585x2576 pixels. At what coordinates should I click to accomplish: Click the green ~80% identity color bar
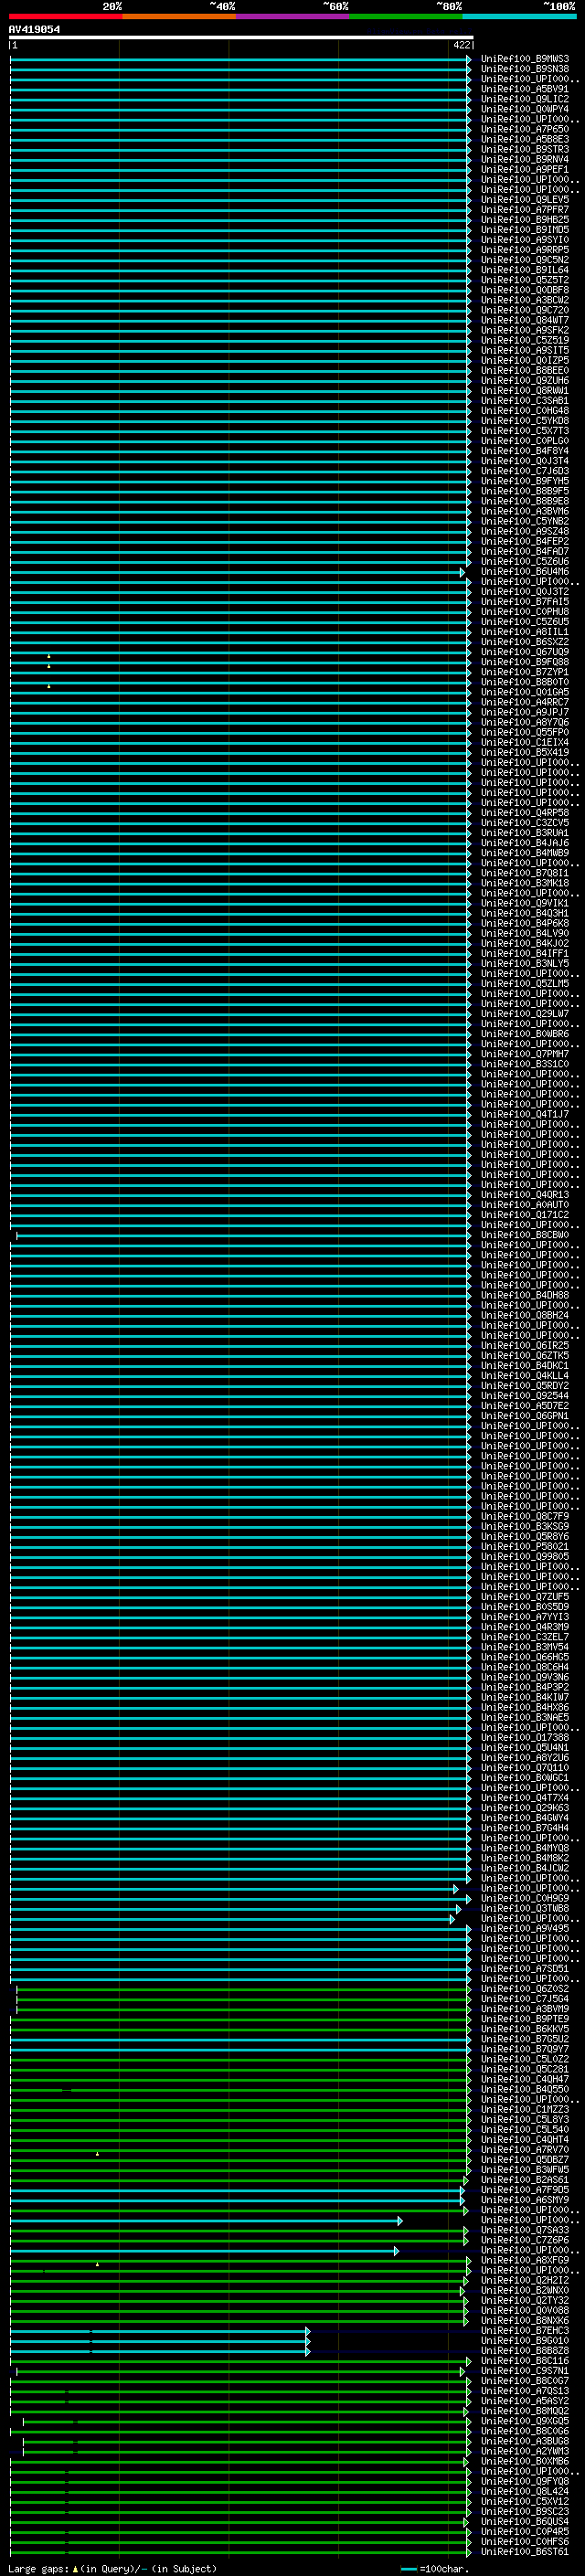pyautogui.click(x=406, y=16)
